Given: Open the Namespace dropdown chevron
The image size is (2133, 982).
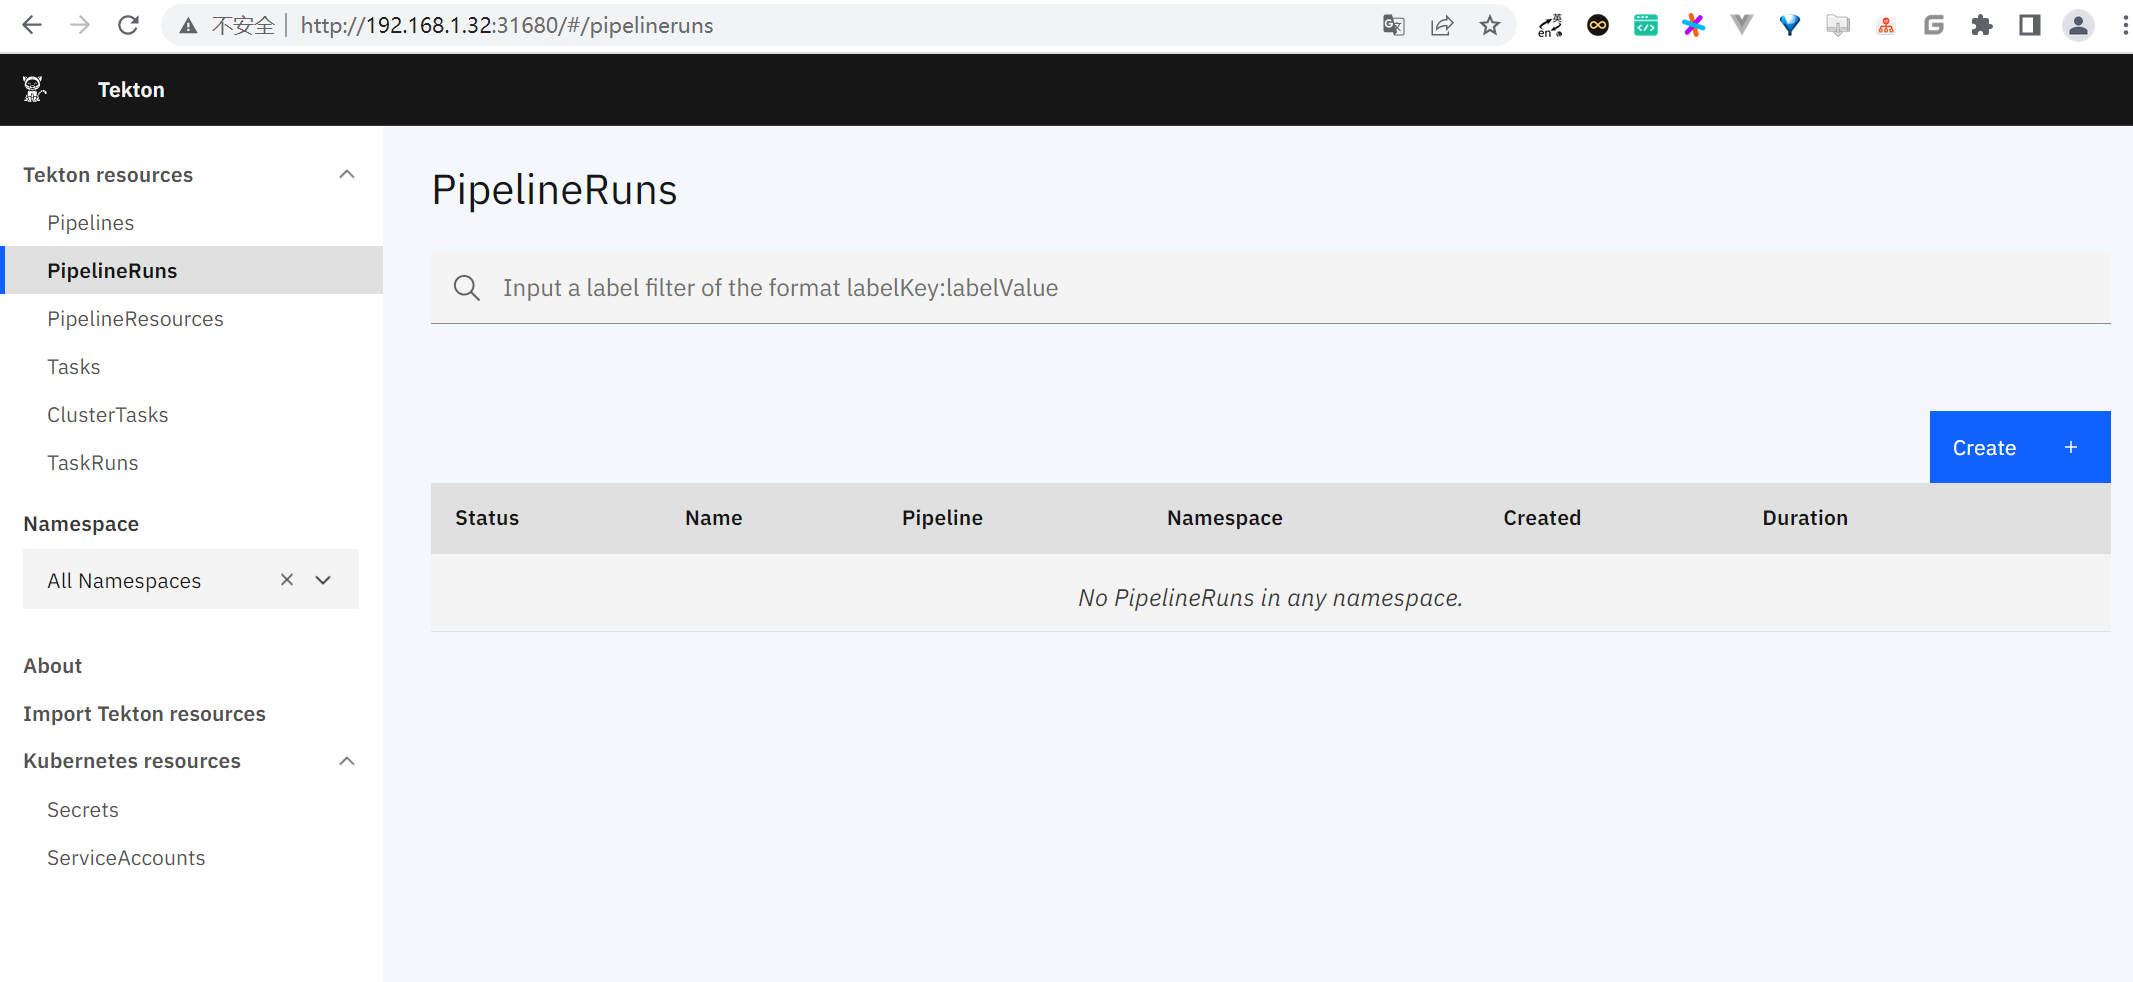Looking at the screenshot, I should (323, 580).
